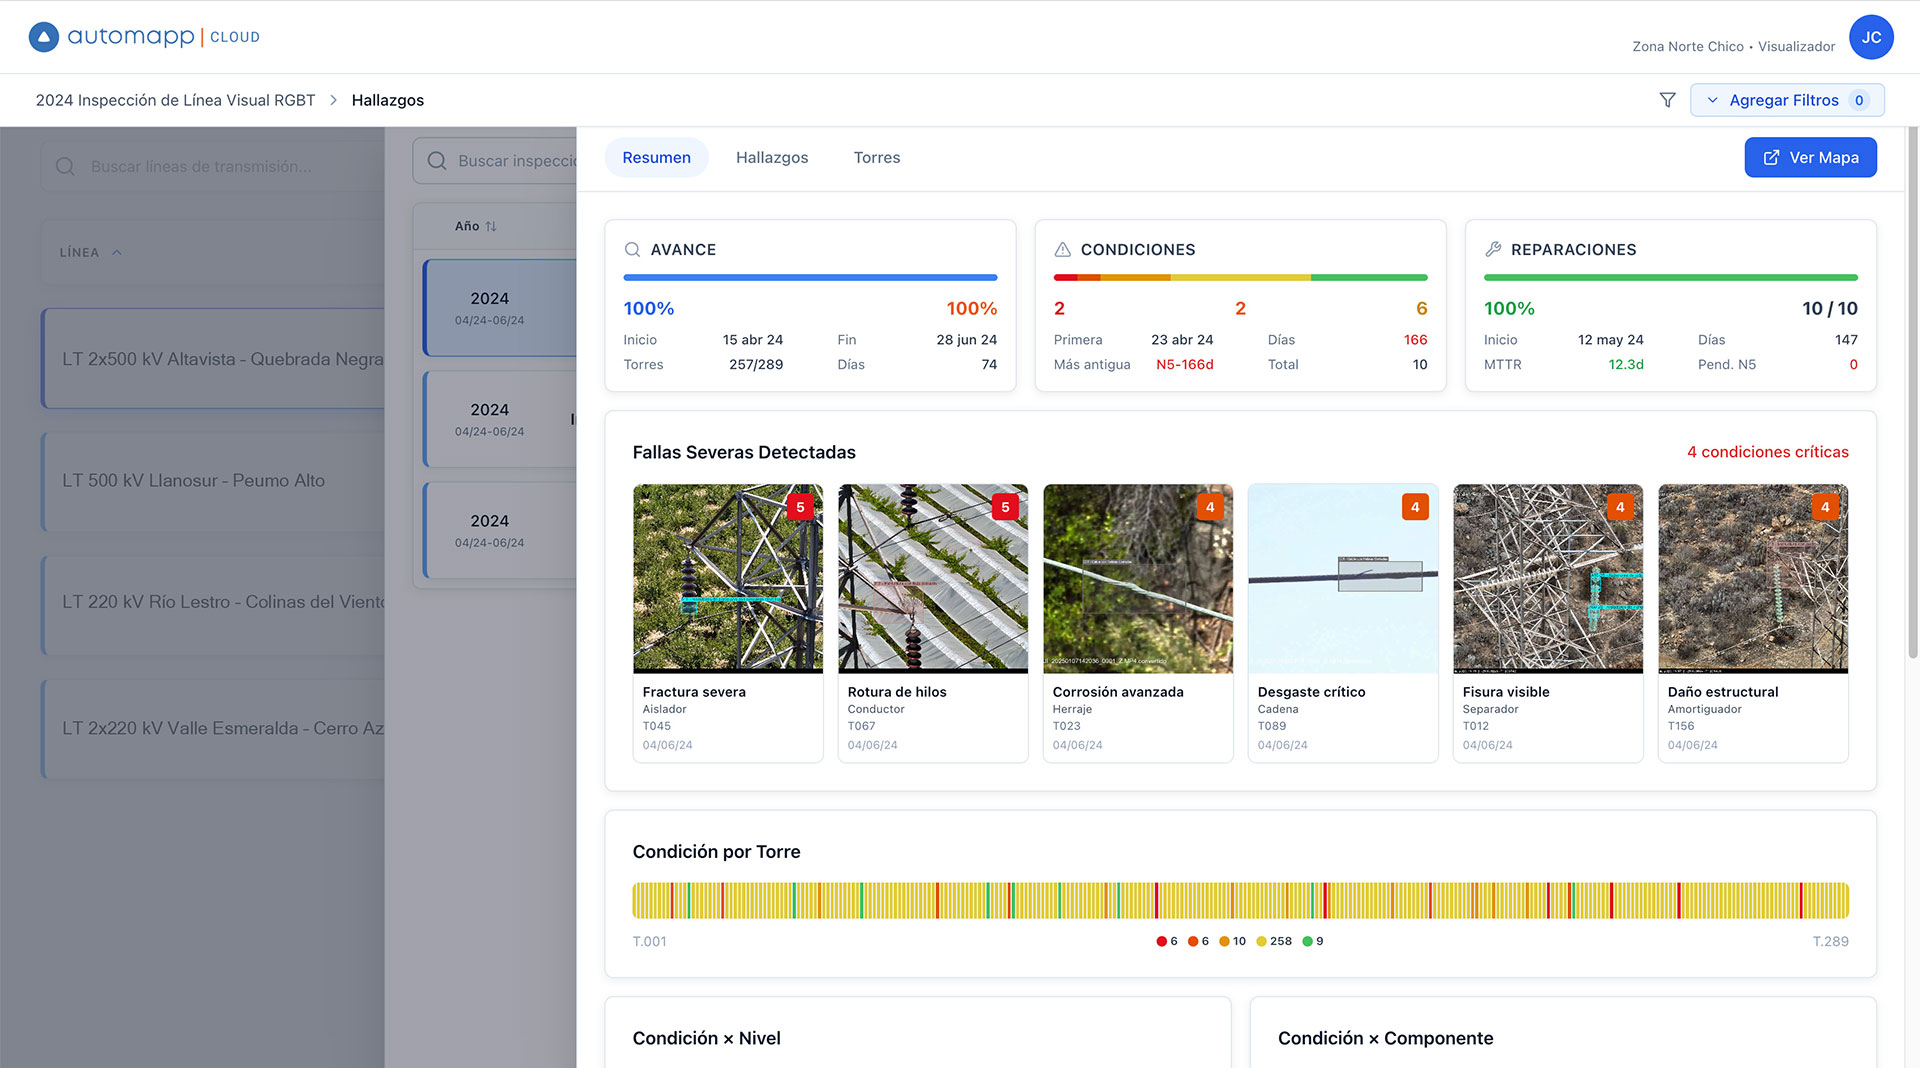
Task: Click the JC user avatar
Action: click(1871, 37)
